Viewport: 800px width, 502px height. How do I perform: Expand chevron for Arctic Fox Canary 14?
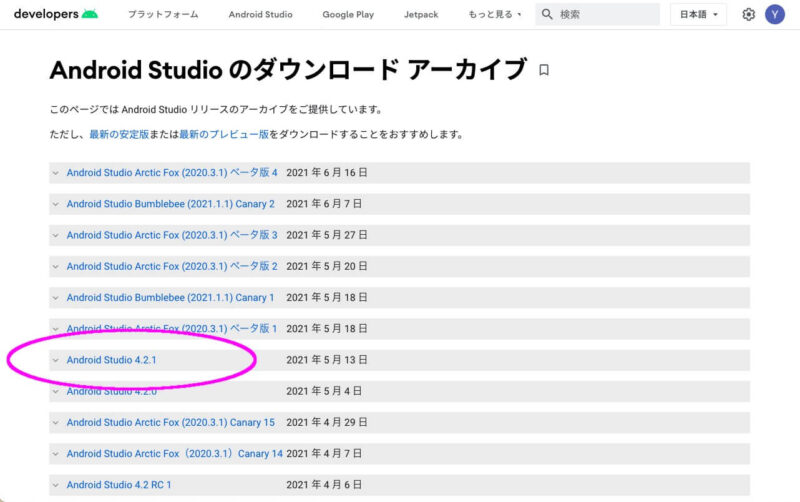point(56,454)
